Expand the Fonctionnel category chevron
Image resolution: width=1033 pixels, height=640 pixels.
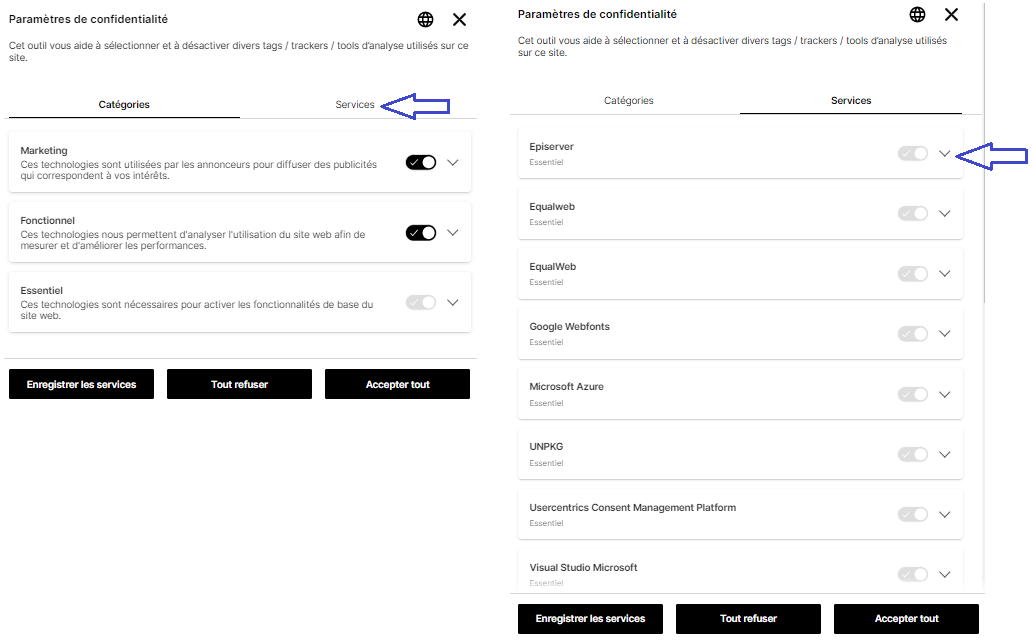[x=452, y=232]
